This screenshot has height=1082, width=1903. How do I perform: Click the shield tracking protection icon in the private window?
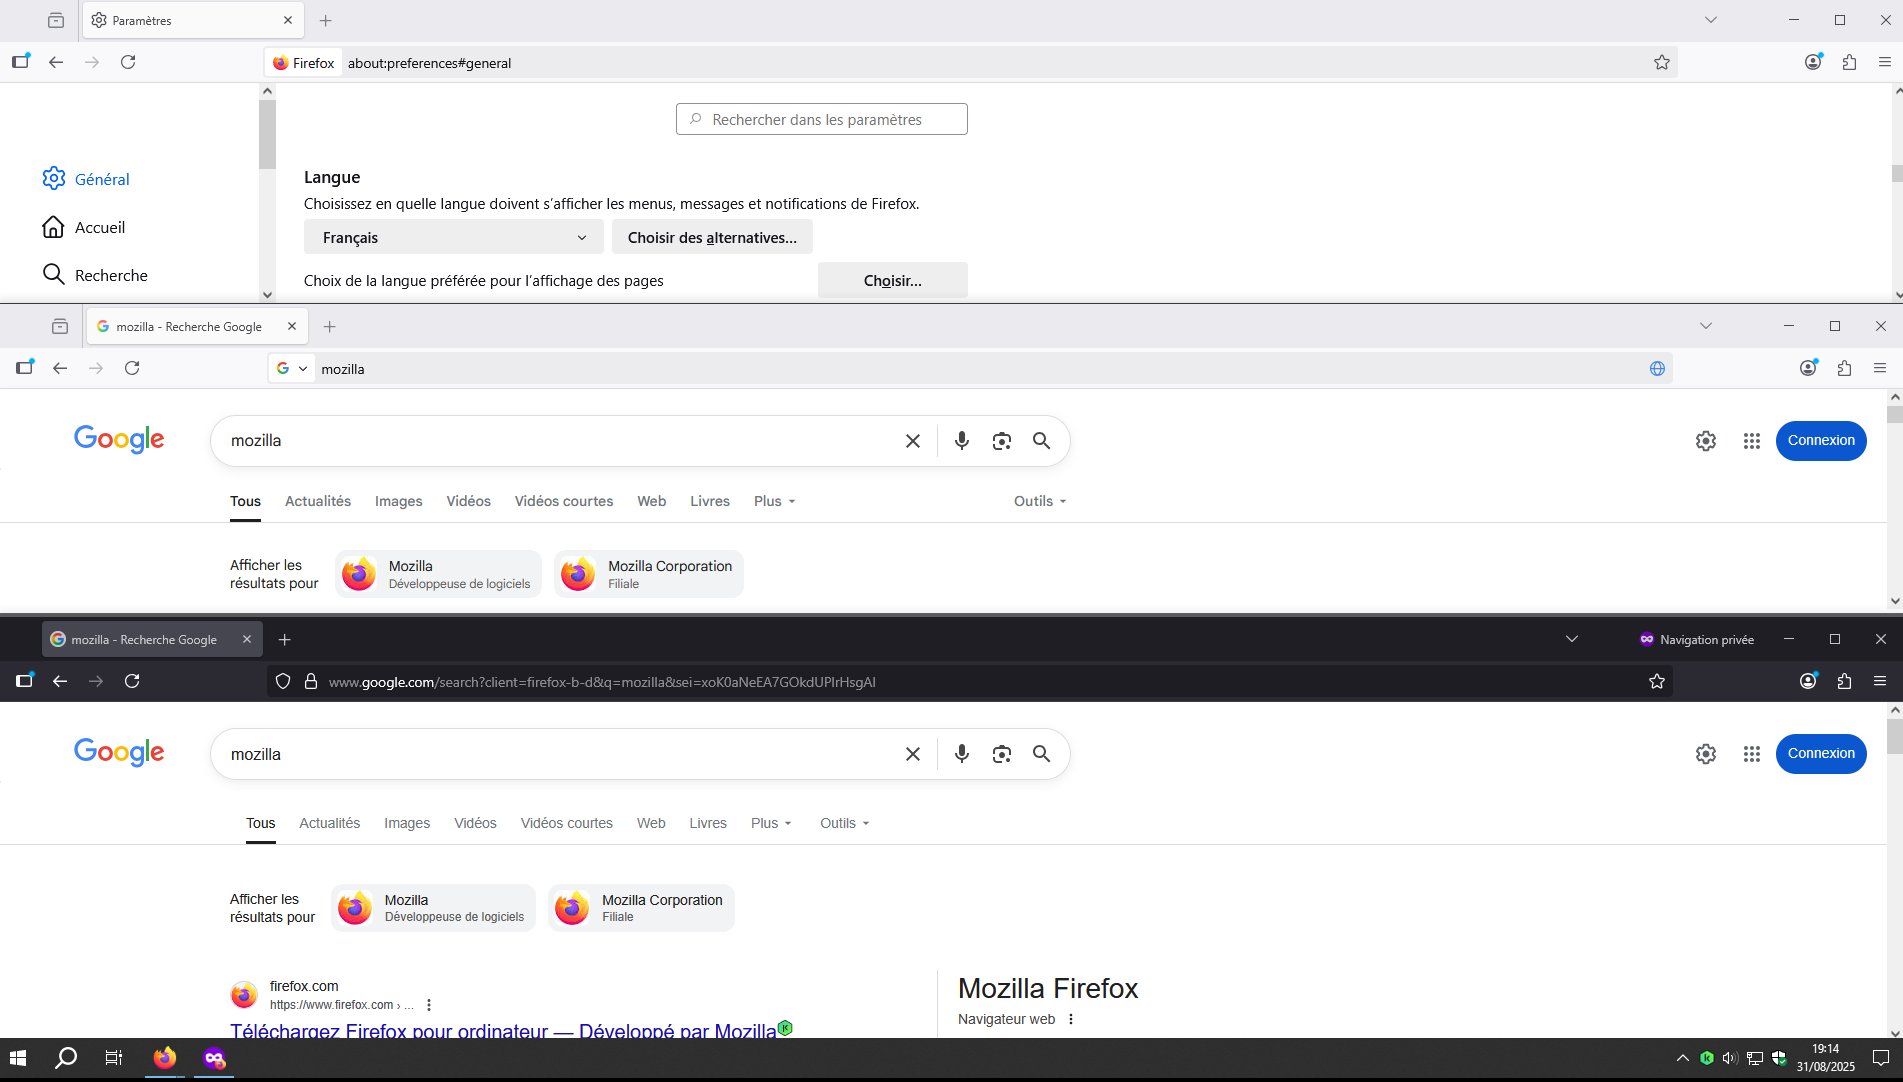tap(283, 681)
